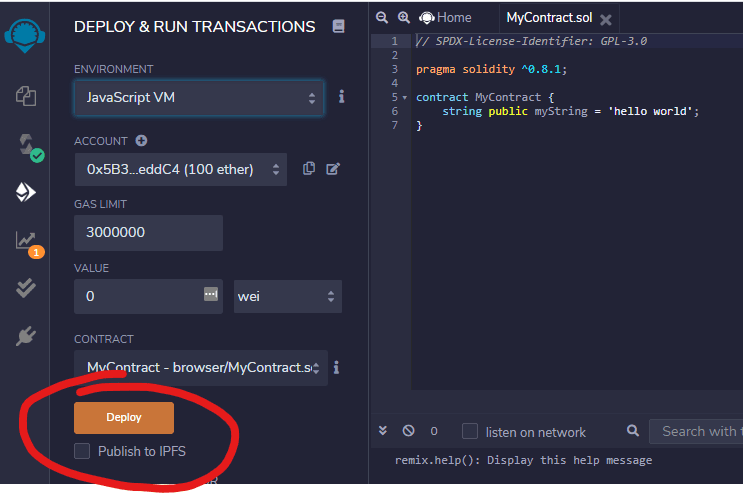The height and width of the screenshot is (494, 743).
Task: Click the orange Deploy button
Action: [124, 417]
